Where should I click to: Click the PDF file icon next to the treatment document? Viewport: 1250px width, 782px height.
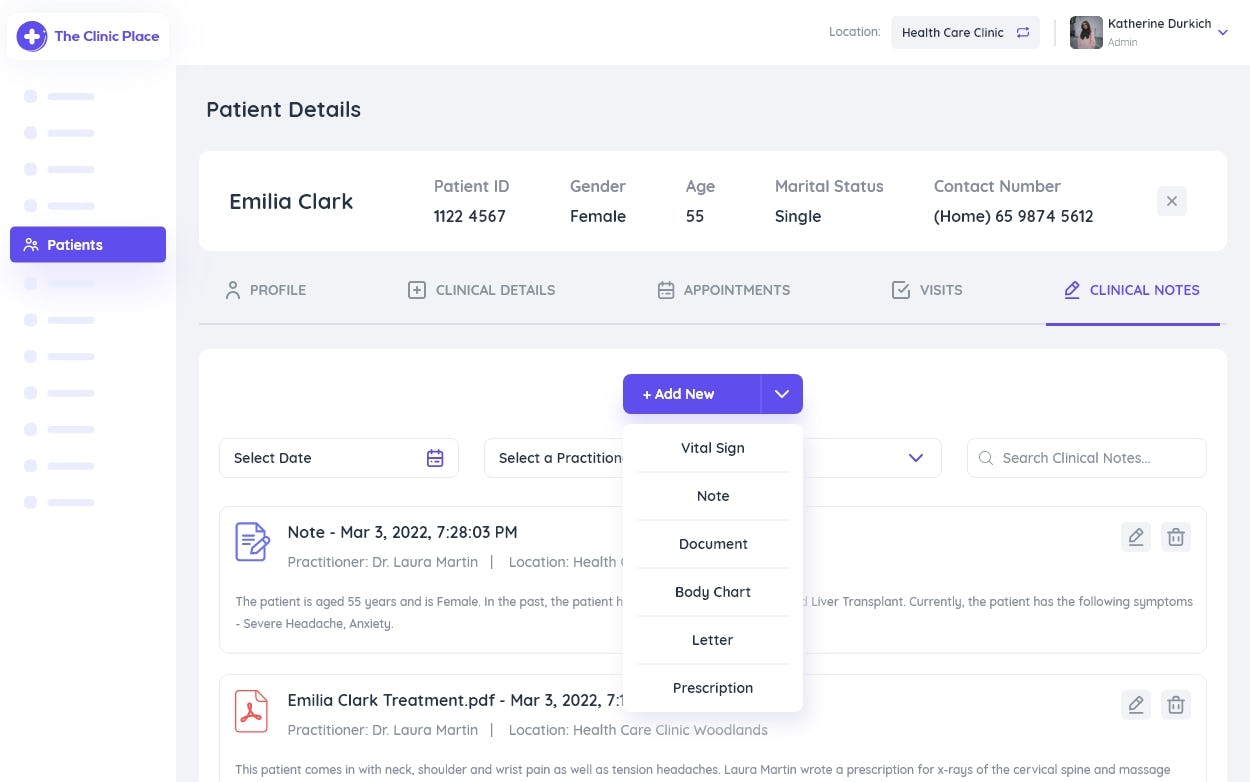[251, 710]
